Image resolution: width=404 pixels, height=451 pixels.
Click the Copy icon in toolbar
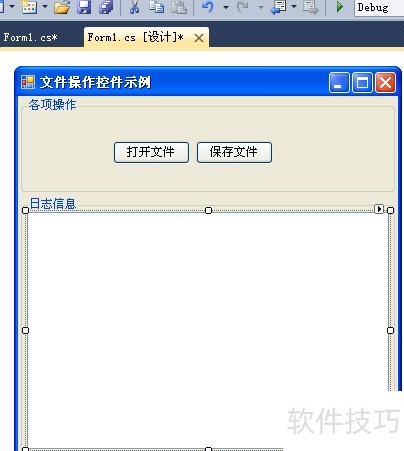pyautogui.click(x=156, y=7)
